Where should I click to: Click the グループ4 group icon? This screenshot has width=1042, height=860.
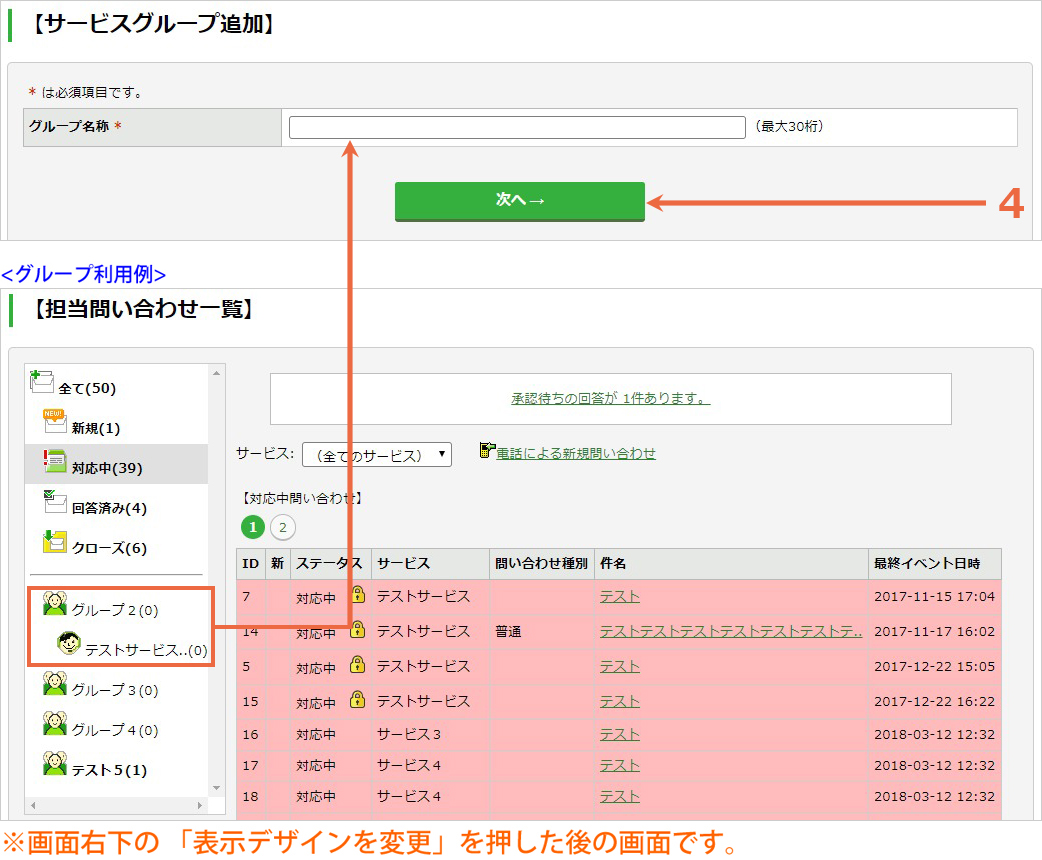[55, 723]
